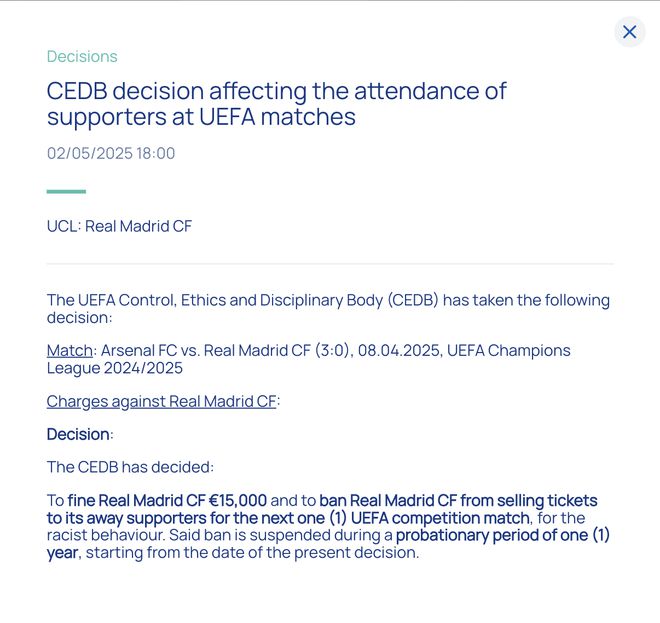Select the UCL: Real Madrid CF line
Image resolution: width=660 pixels, height=623 pixels.
pos(119,226)
